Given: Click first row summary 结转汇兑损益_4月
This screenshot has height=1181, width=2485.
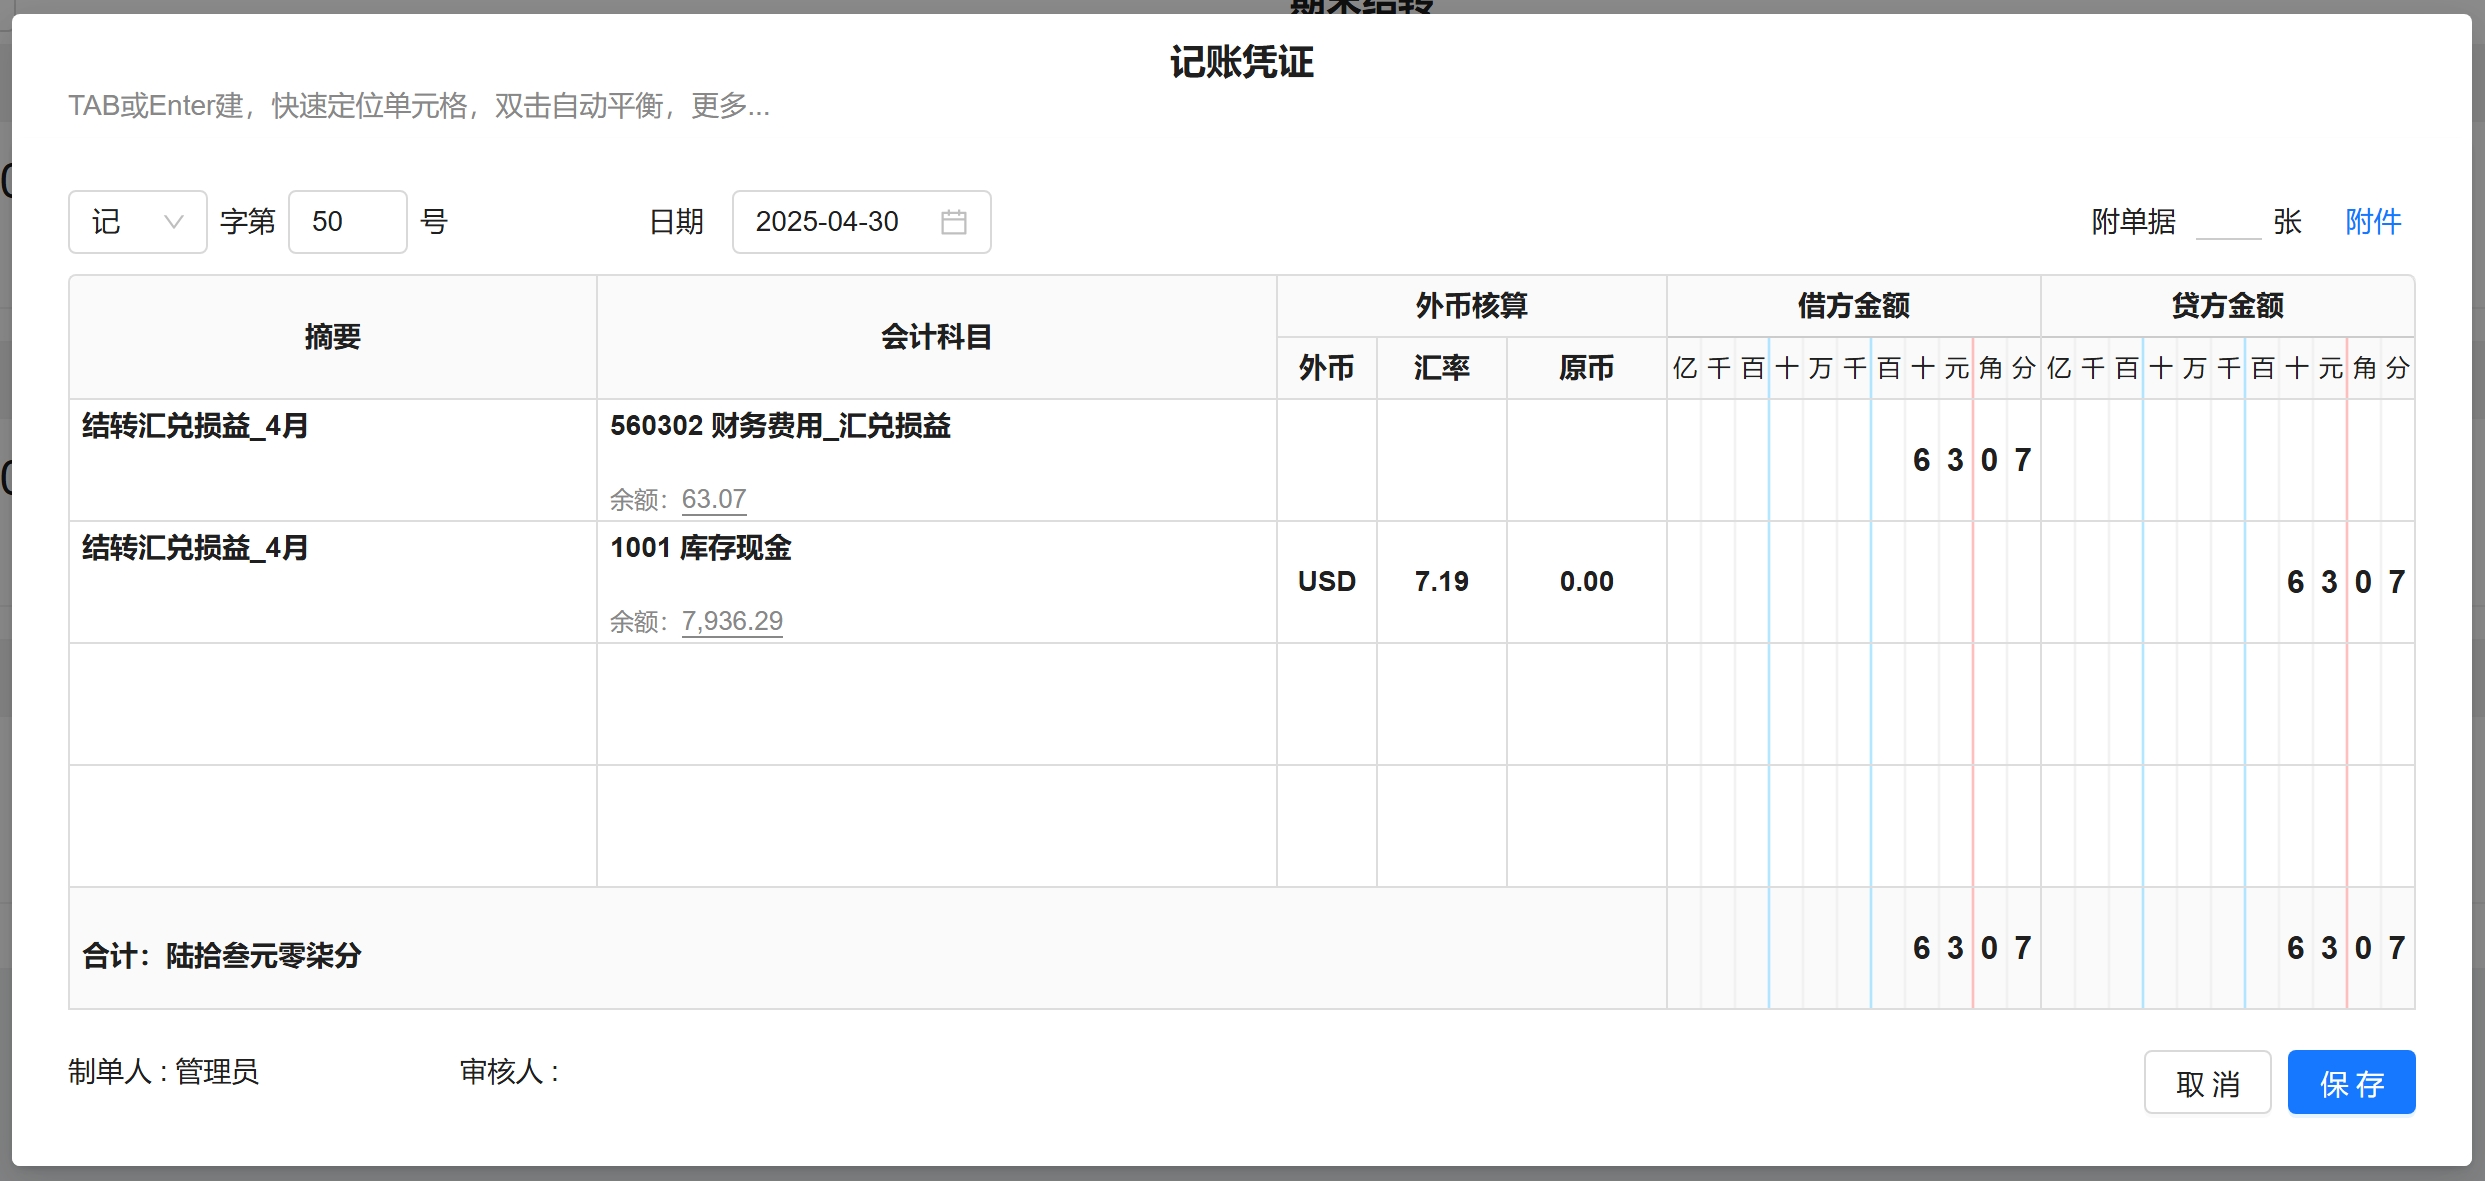Looking at the screenshot, I should [195, 427].
